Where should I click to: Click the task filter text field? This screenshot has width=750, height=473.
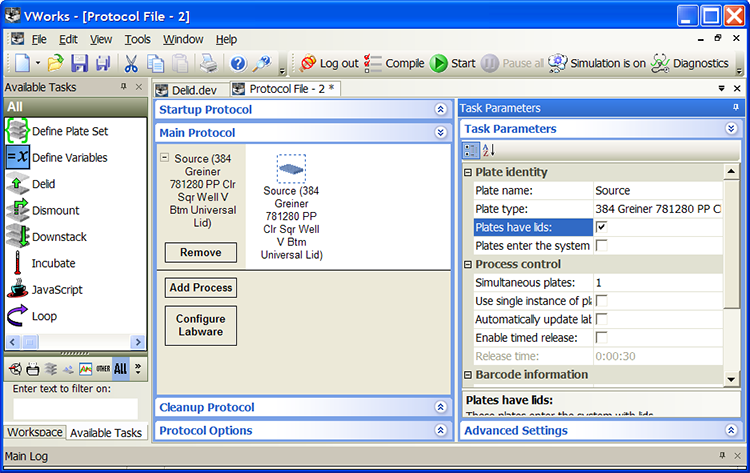pos(75,408)
